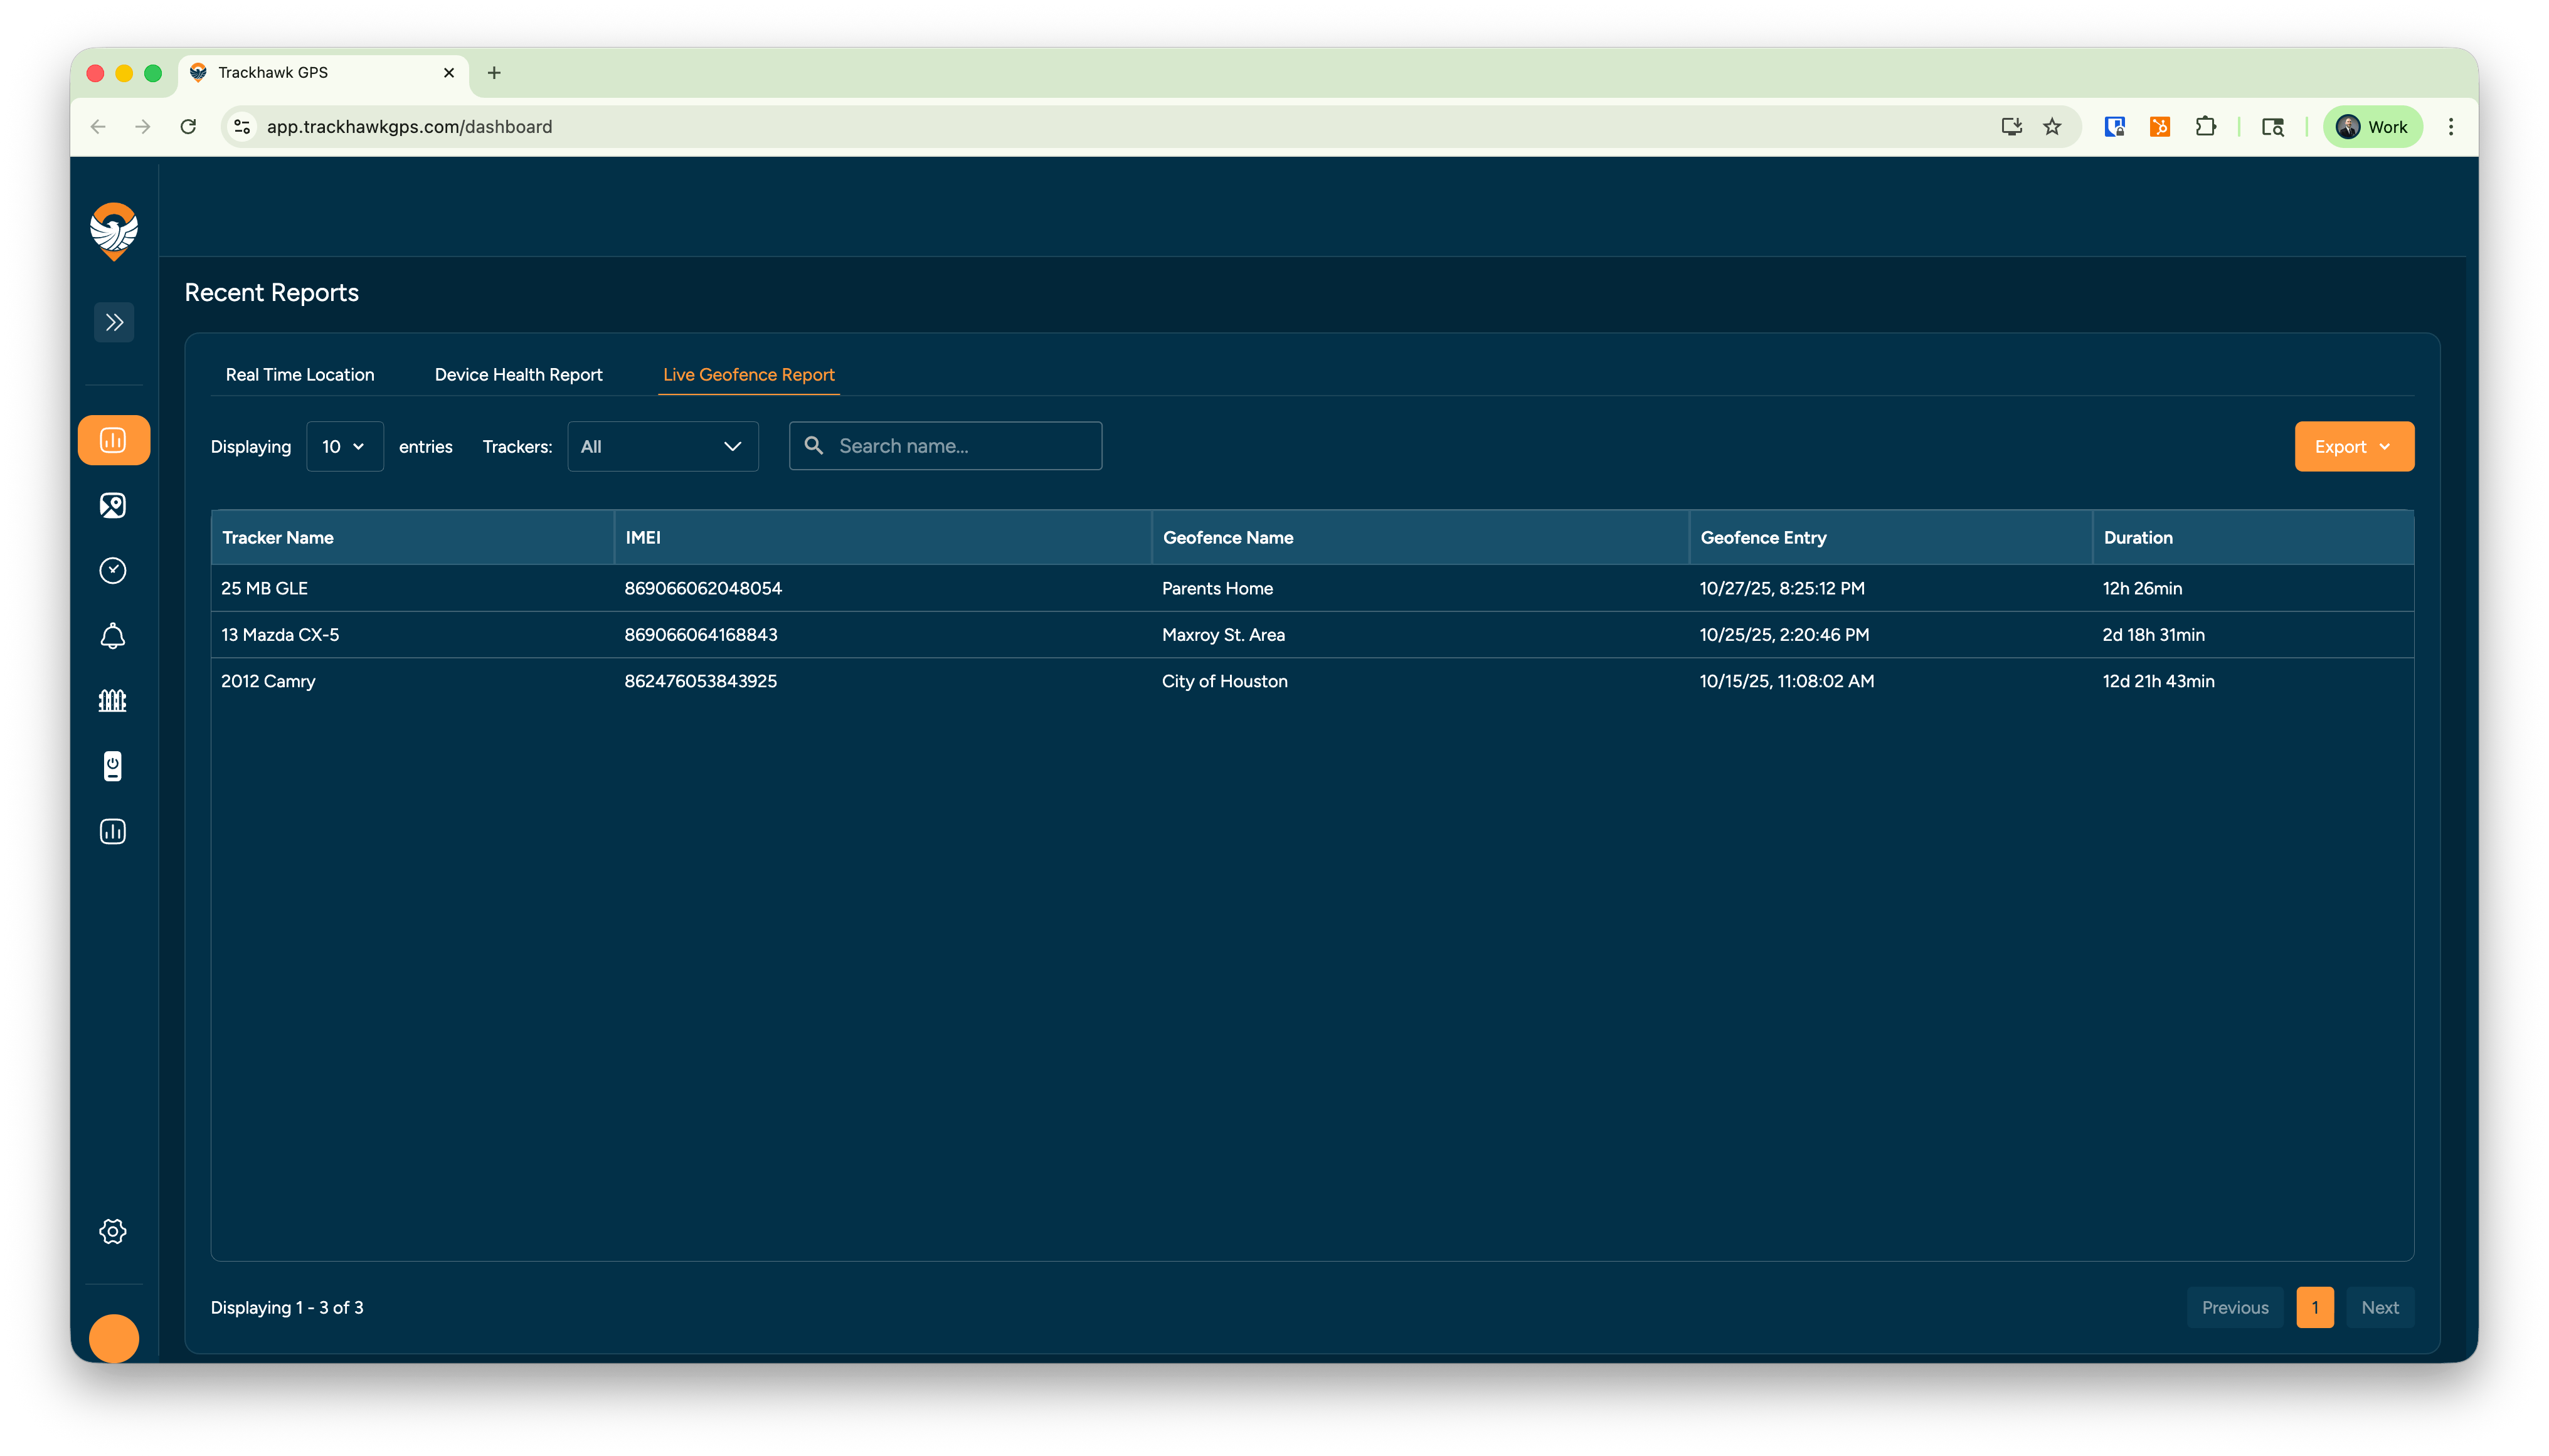
Task: Open alerts via the bell icon
Action: [x=113, y=635]
